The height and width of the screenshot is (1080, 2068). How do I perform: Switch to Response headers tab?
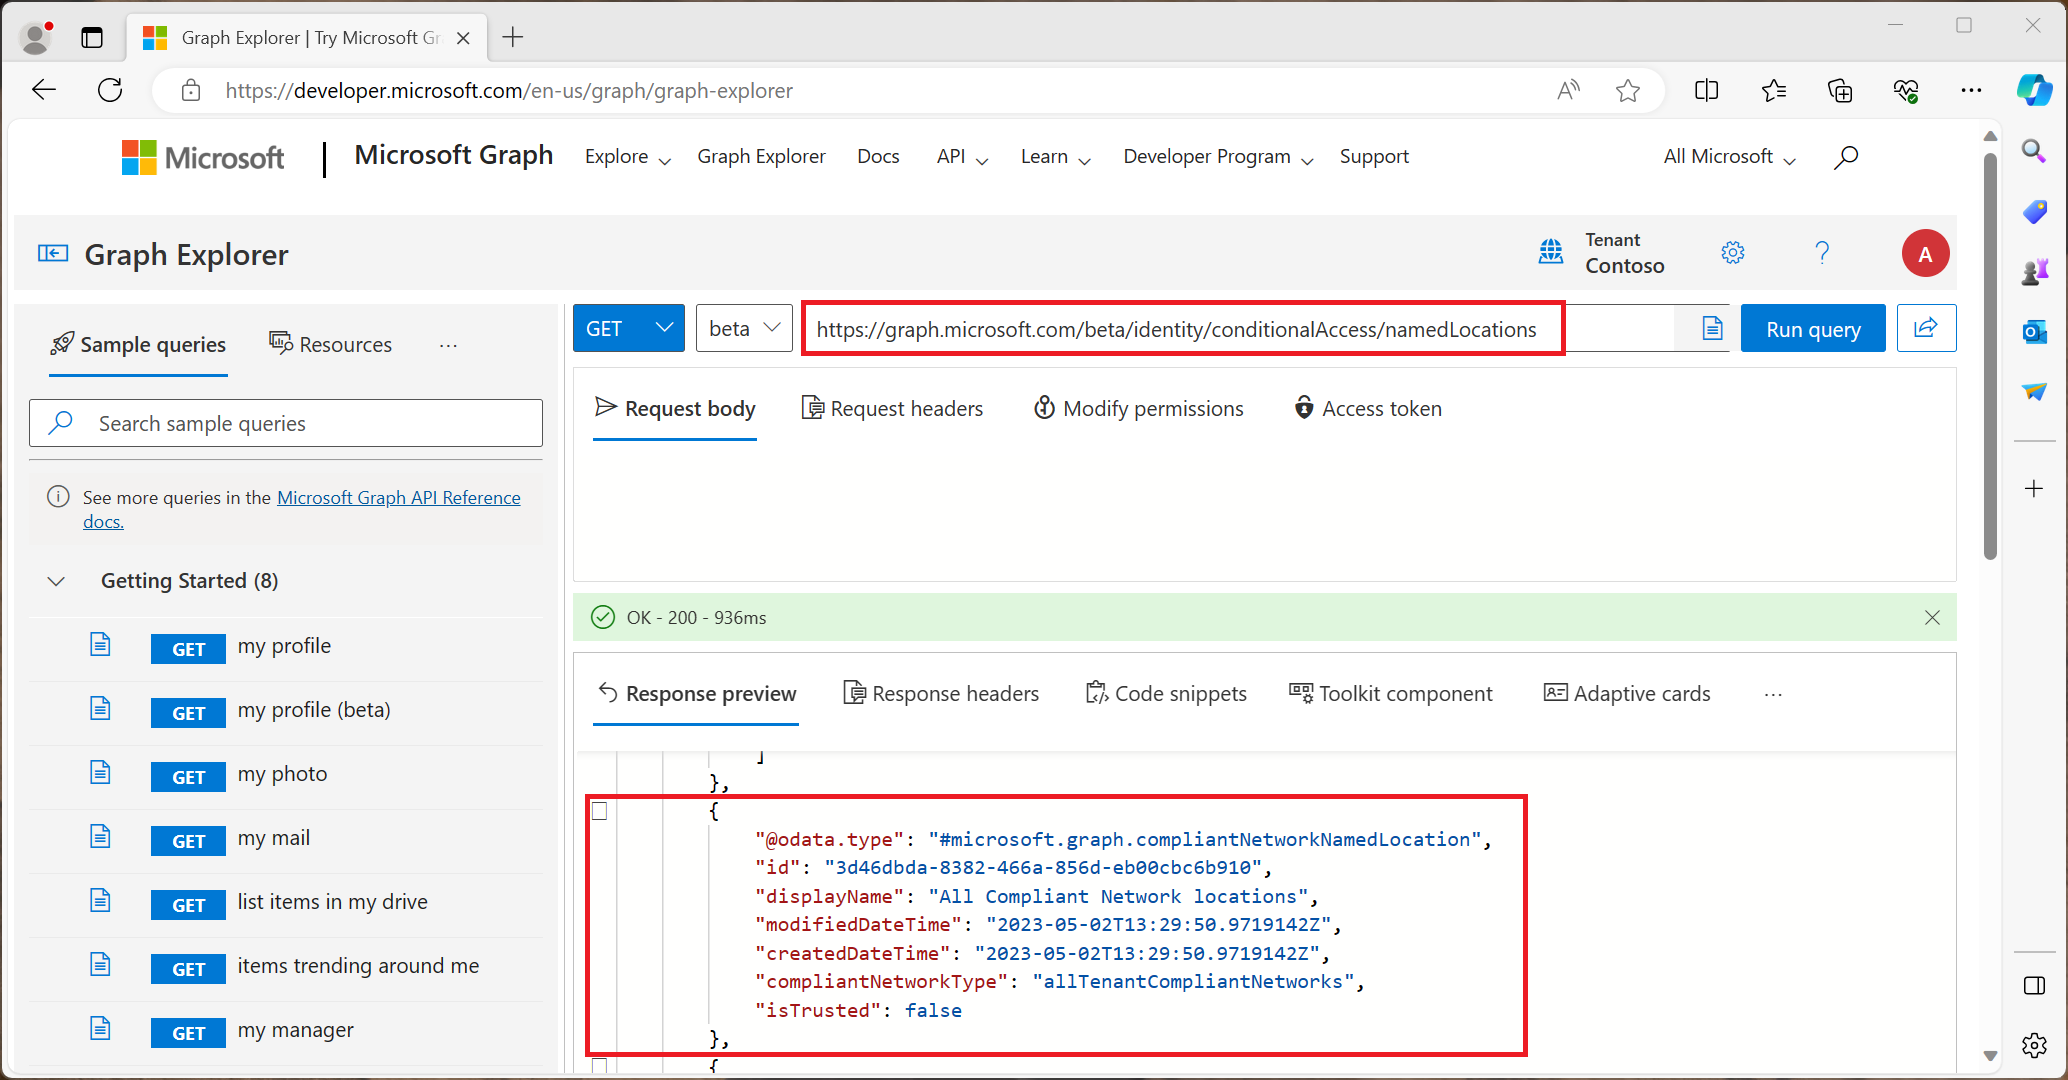941,693
